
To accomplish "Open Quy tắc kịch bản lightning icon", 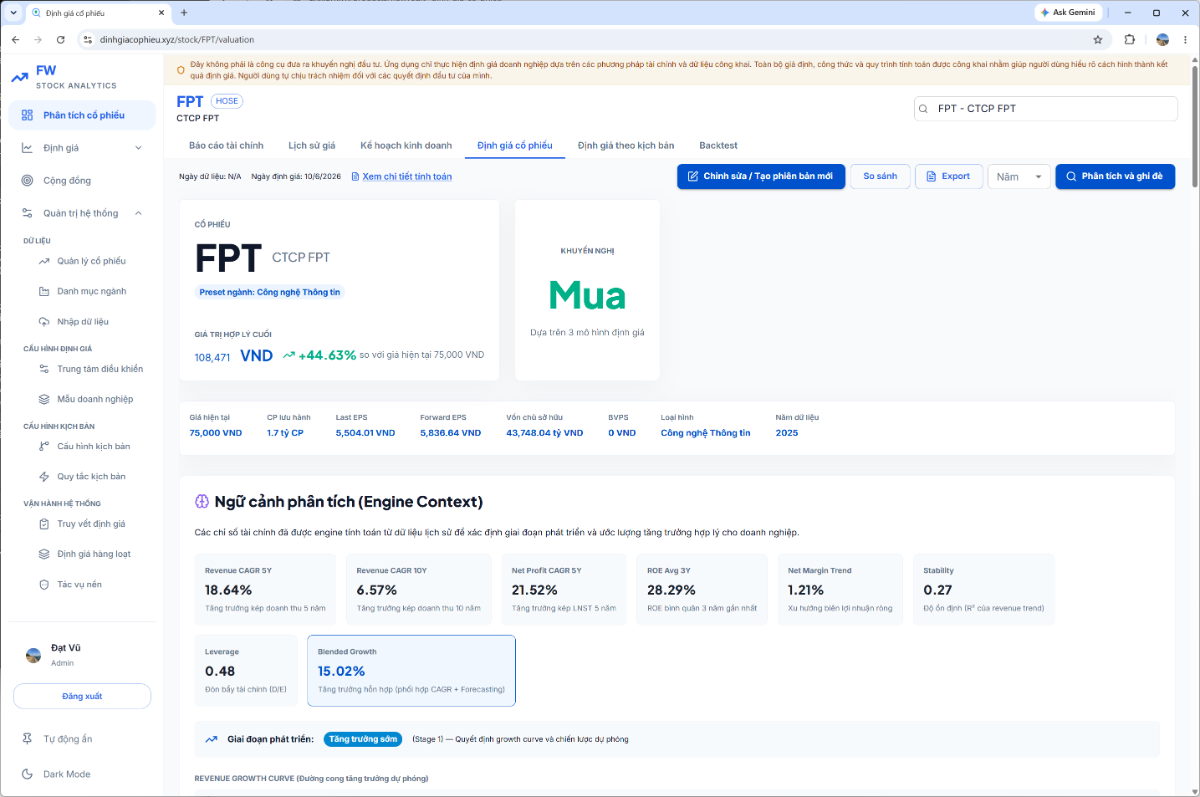I will 44,476.
